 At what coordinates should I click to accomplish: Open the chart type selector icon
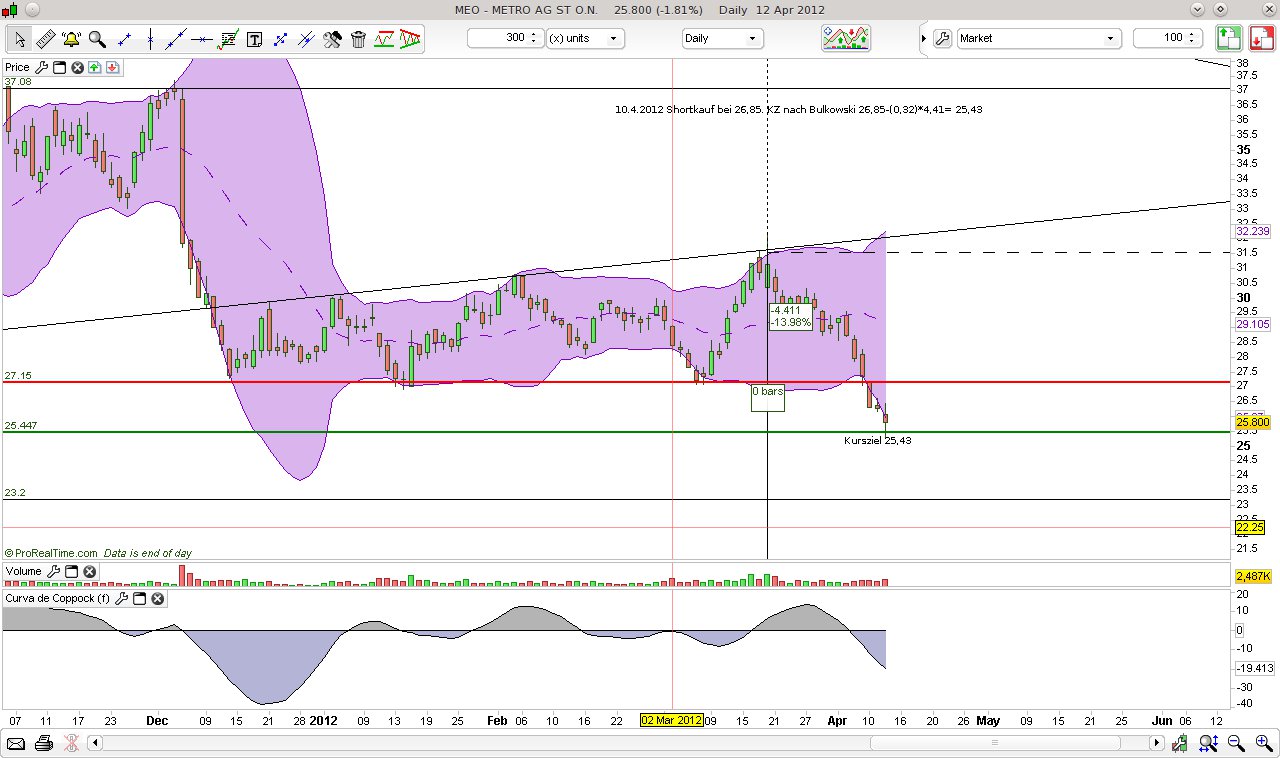[845, 38]
